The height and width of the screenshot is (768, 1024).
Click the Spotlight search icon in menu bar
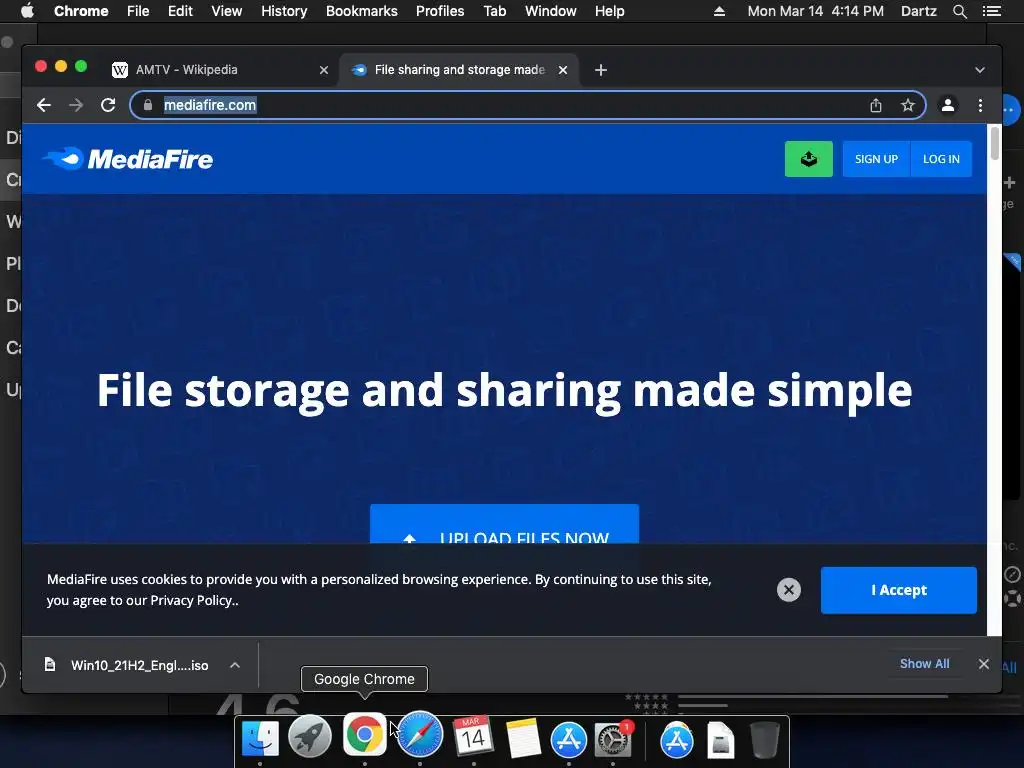(959, 11)
